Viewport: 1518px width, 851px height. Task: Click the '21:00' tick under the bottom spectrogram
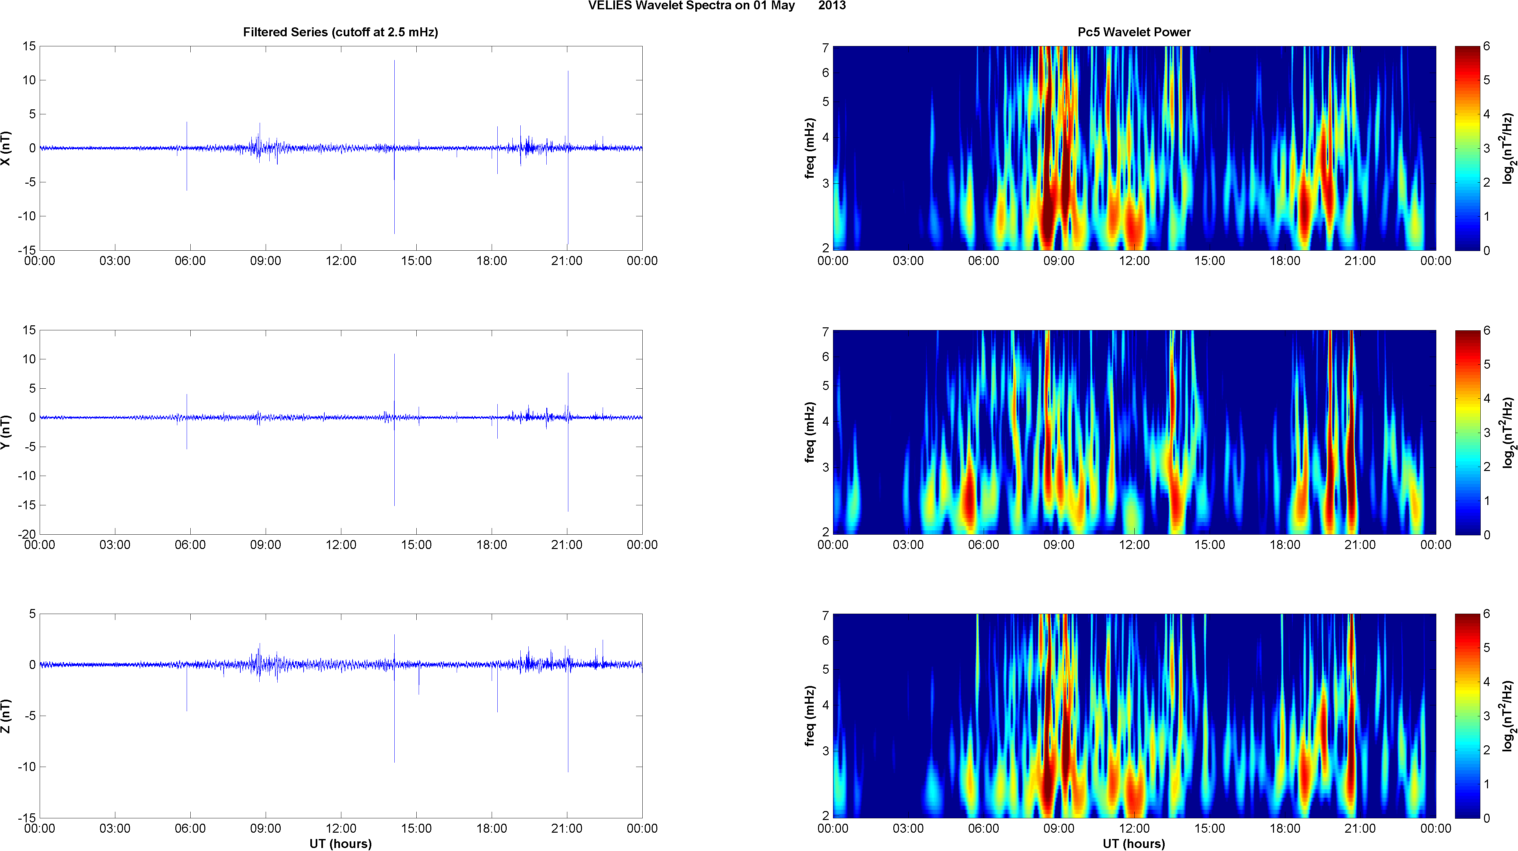[x=1360, y=829]
